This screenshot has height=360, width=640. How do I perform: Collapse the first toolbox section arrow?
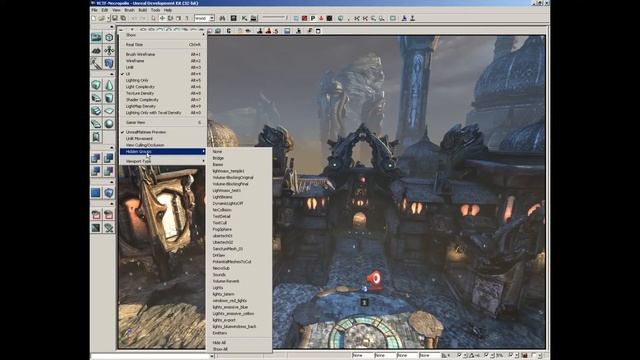(x=112, y=27)
